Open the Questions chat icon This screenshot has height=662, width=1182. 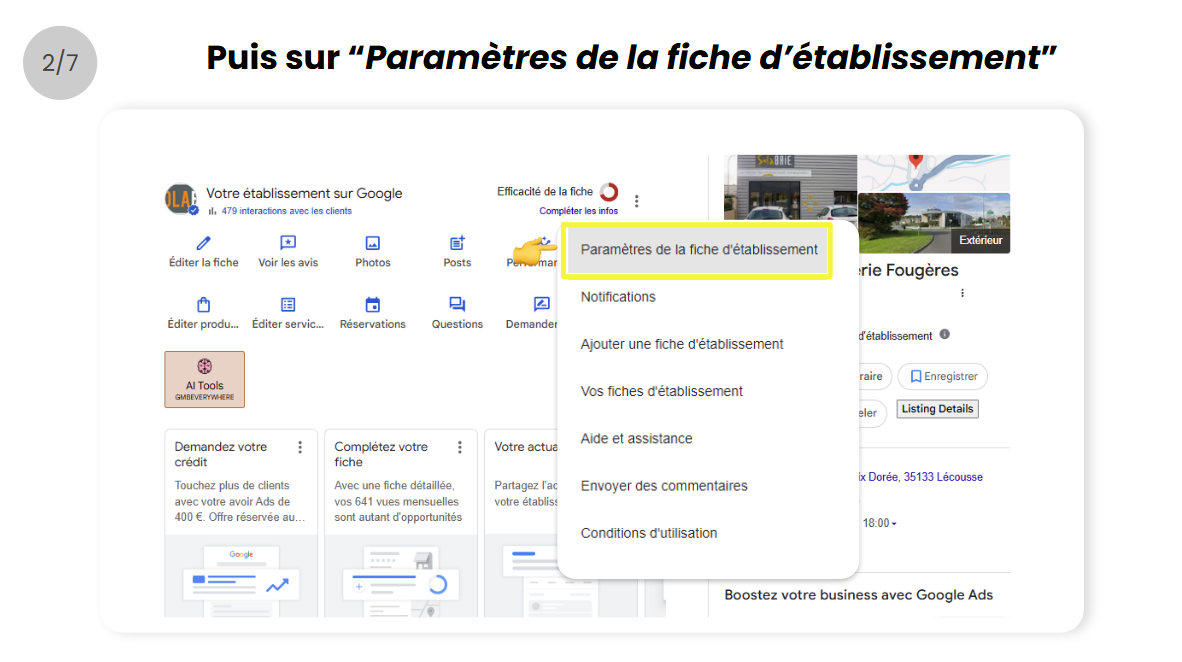click(x=457, y=305)
